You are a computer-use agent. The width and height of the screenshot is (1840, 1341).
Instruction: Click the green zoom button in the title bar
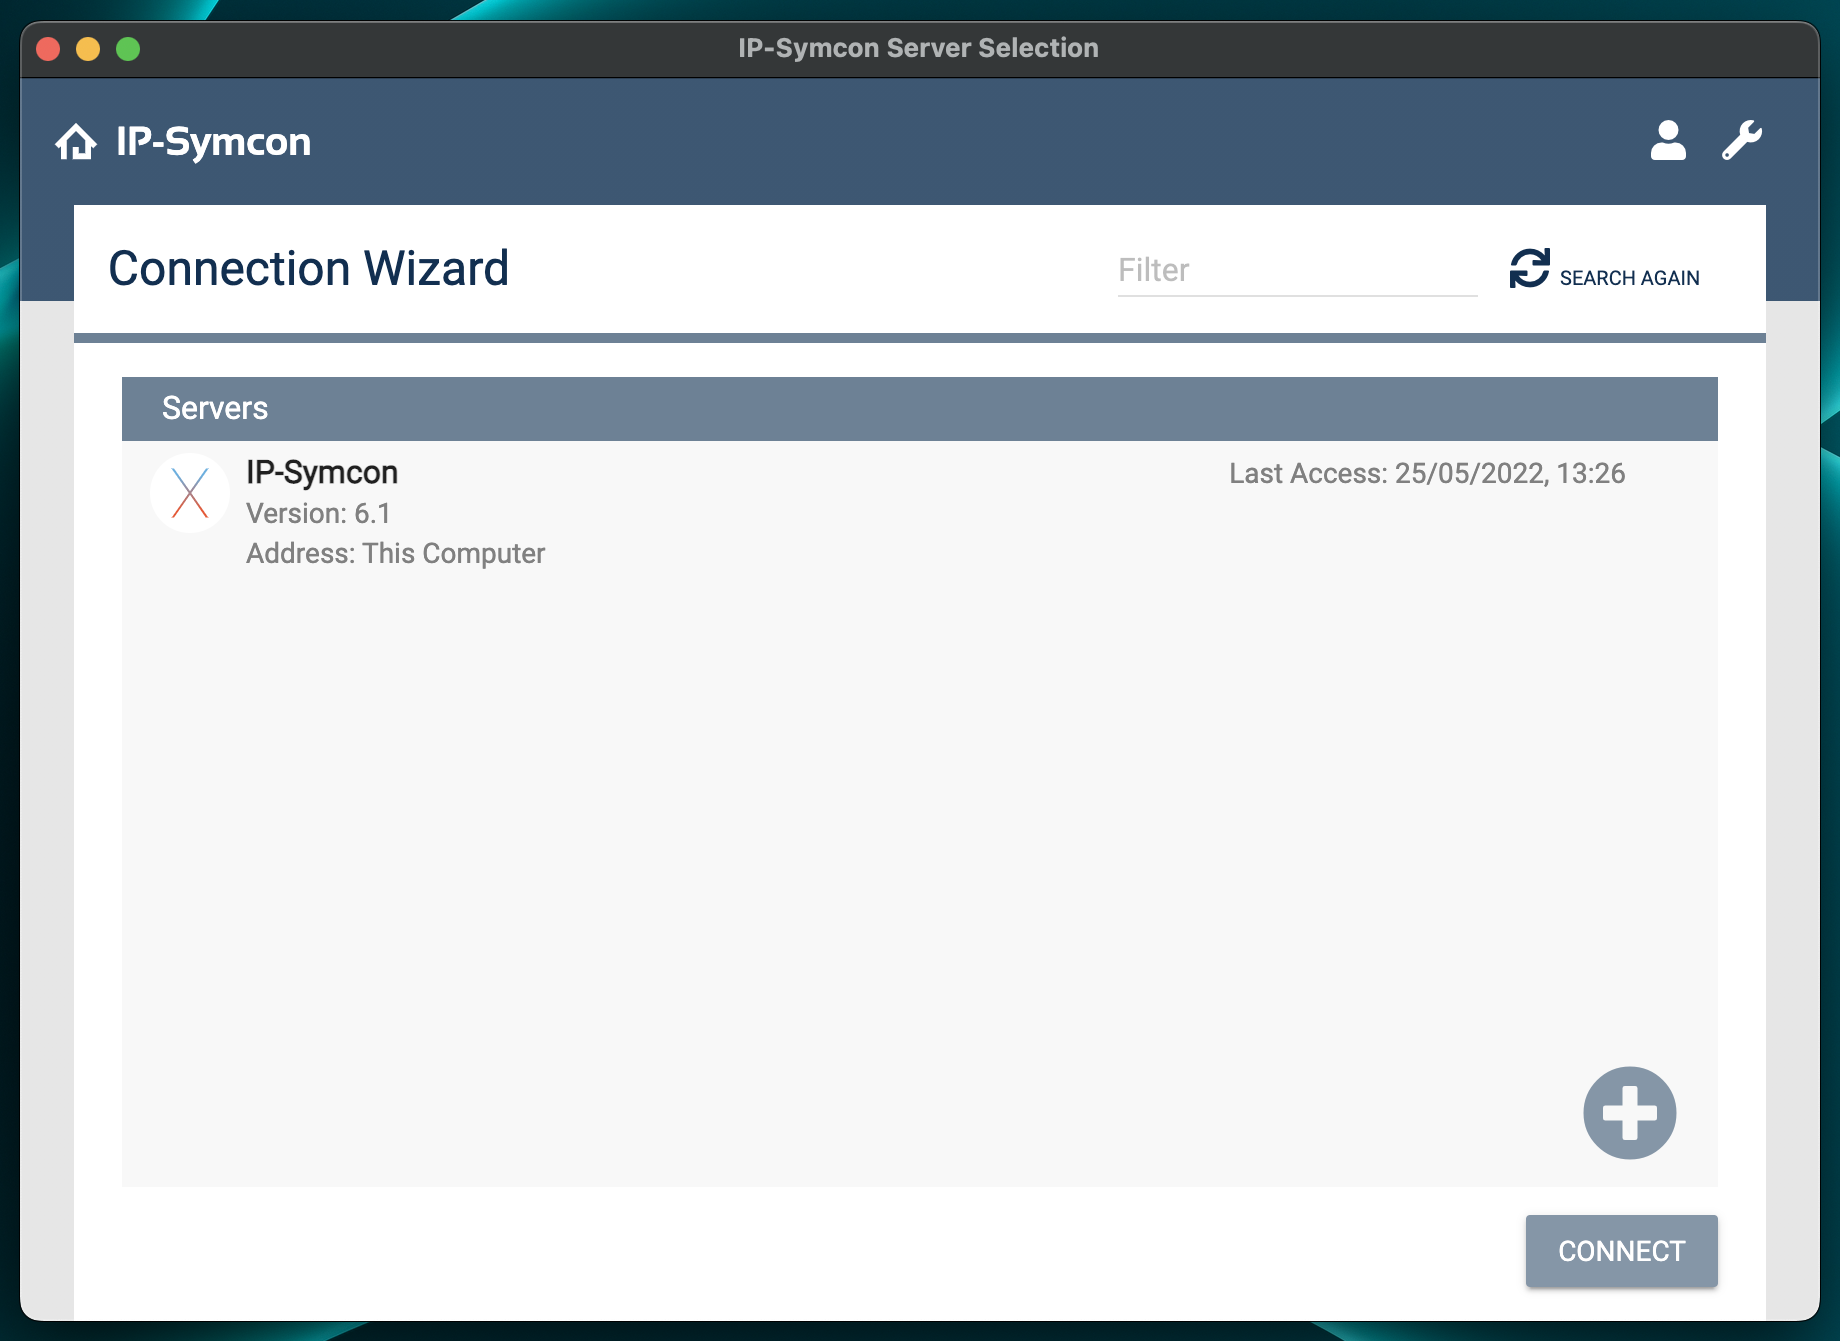(x=128, y=47)
